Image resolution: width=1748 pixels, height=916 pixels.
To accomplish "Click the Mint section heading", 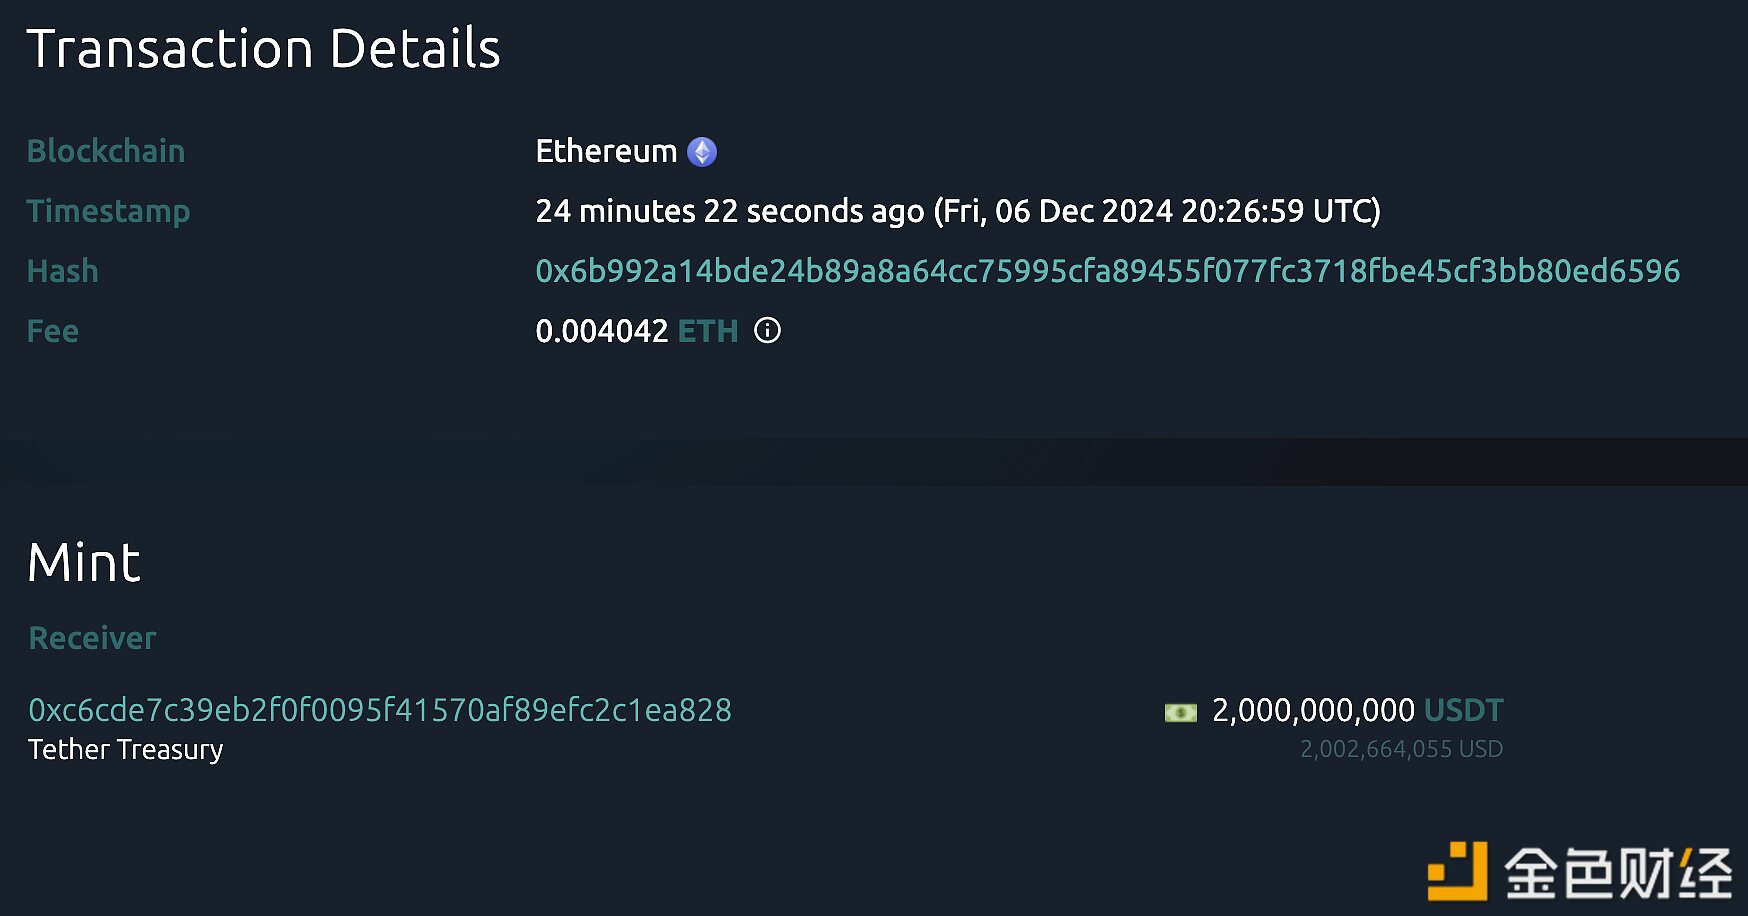I will pyautogui.click(x=84, y=561).
